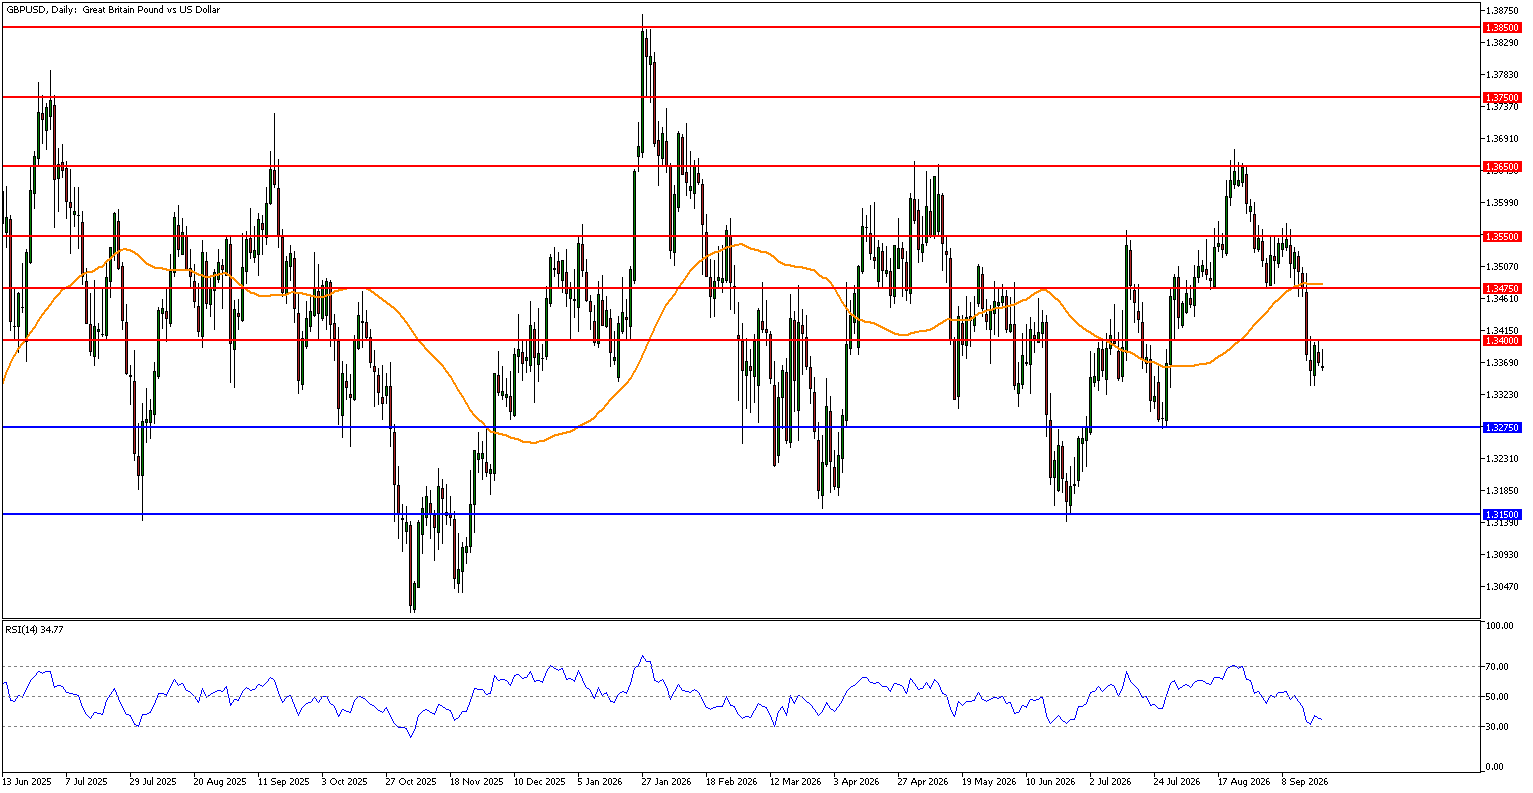Select the blue 1.32750 support level tag
Screen dimensions: 1533x793
(1502, 427)
